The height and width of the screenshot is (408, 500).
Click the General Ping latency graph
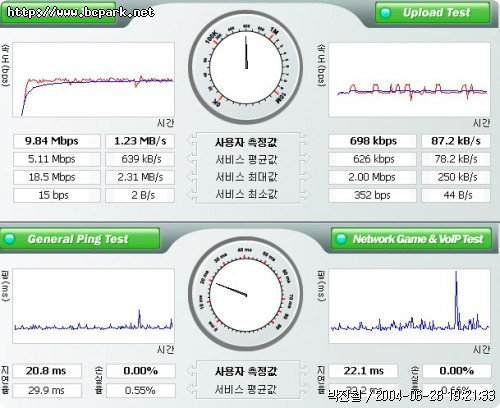tap(93, 306)
